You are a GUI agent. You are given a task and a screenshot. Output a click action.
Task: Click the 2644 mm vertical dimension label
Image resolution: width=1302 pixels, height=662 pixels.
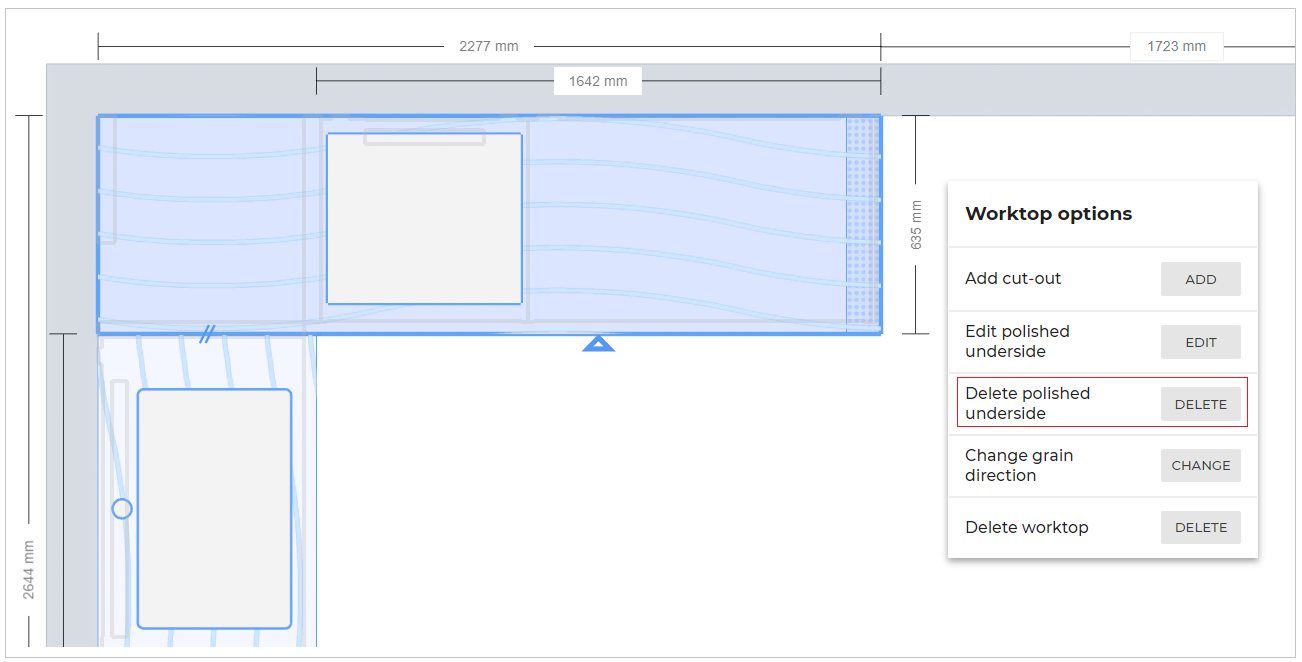(x=29, y=570)
